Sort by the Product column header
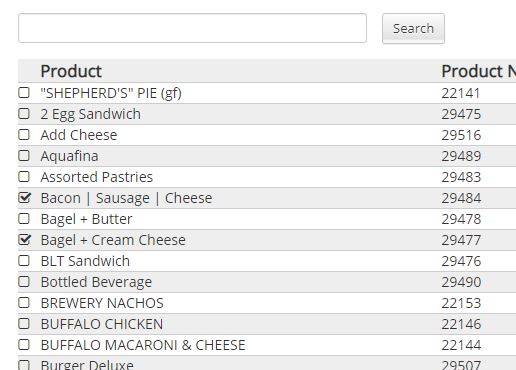Screen dimensions: 516x370 click(x=71, y=71)
